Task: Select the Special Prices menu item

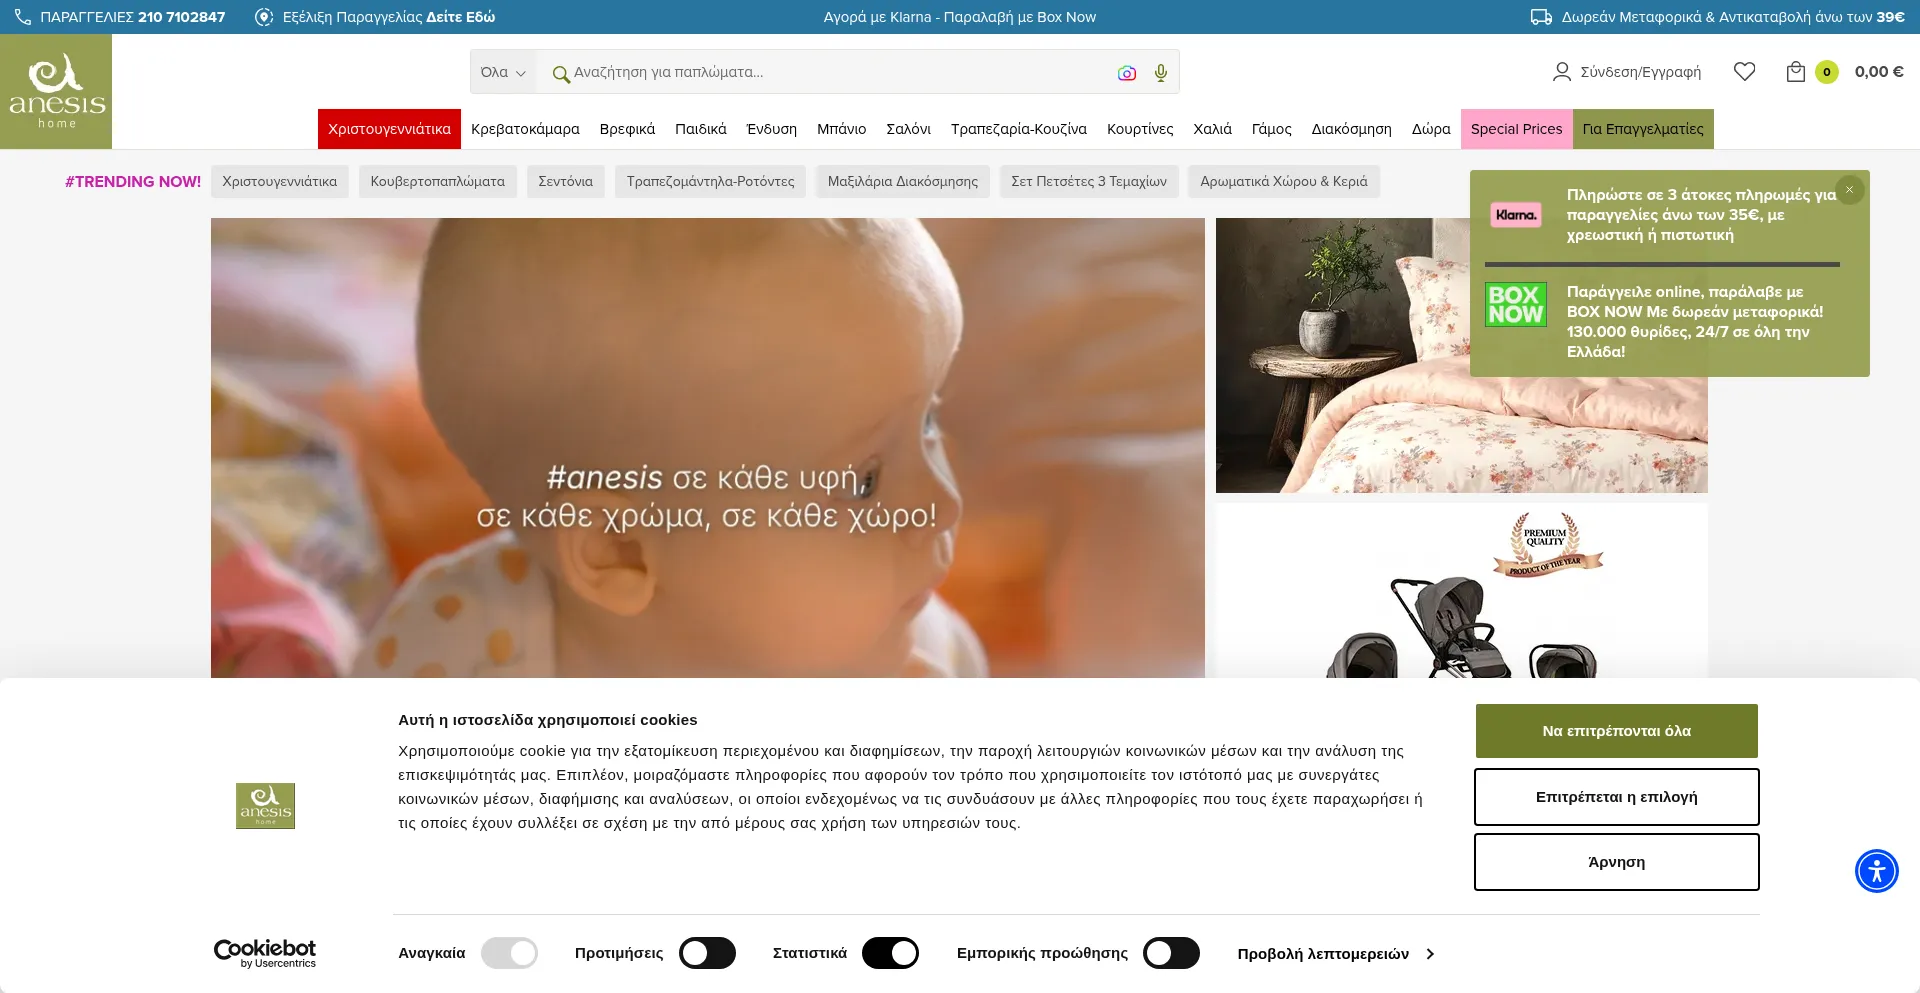Action: tap(1516, 129)
